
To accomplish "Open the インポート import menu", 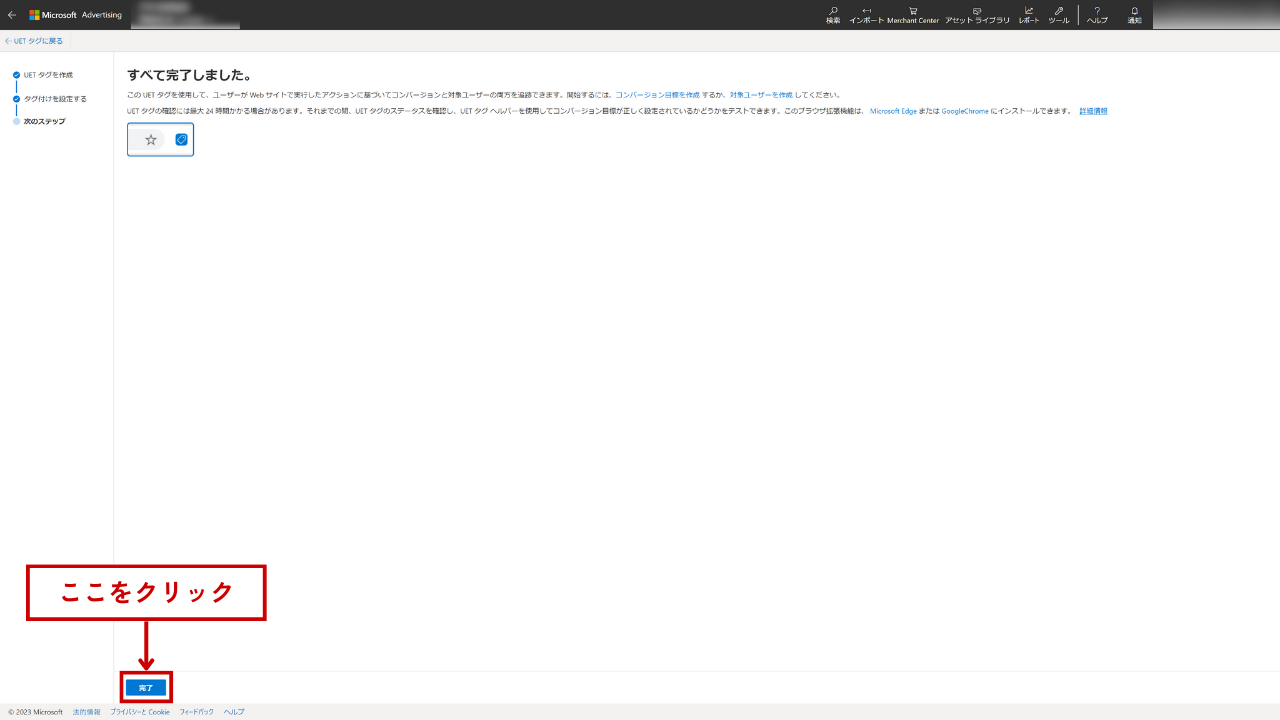I will tap(866, 15).
